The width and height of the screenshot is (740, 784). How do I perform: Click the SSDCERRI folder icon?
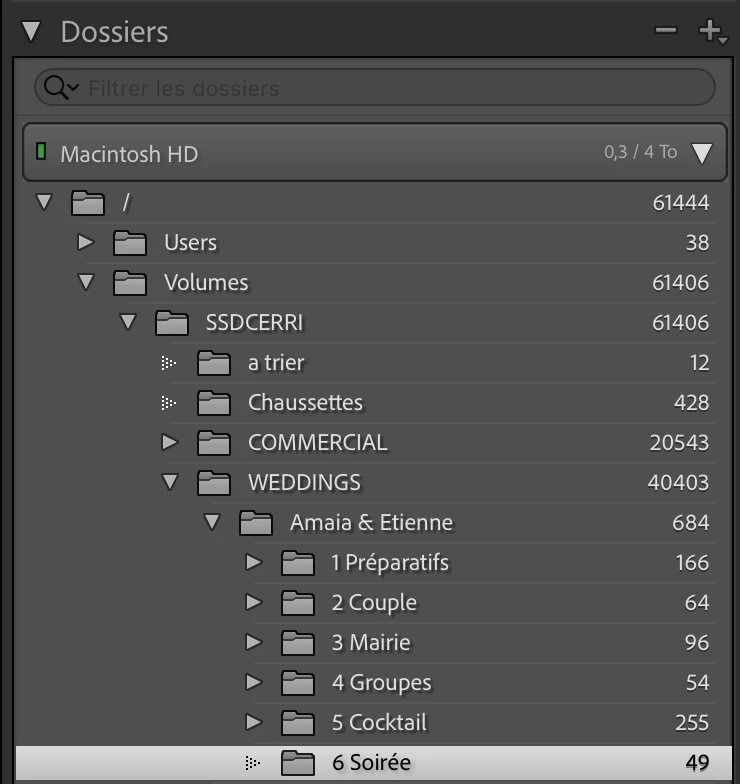(x=172, y=322)
